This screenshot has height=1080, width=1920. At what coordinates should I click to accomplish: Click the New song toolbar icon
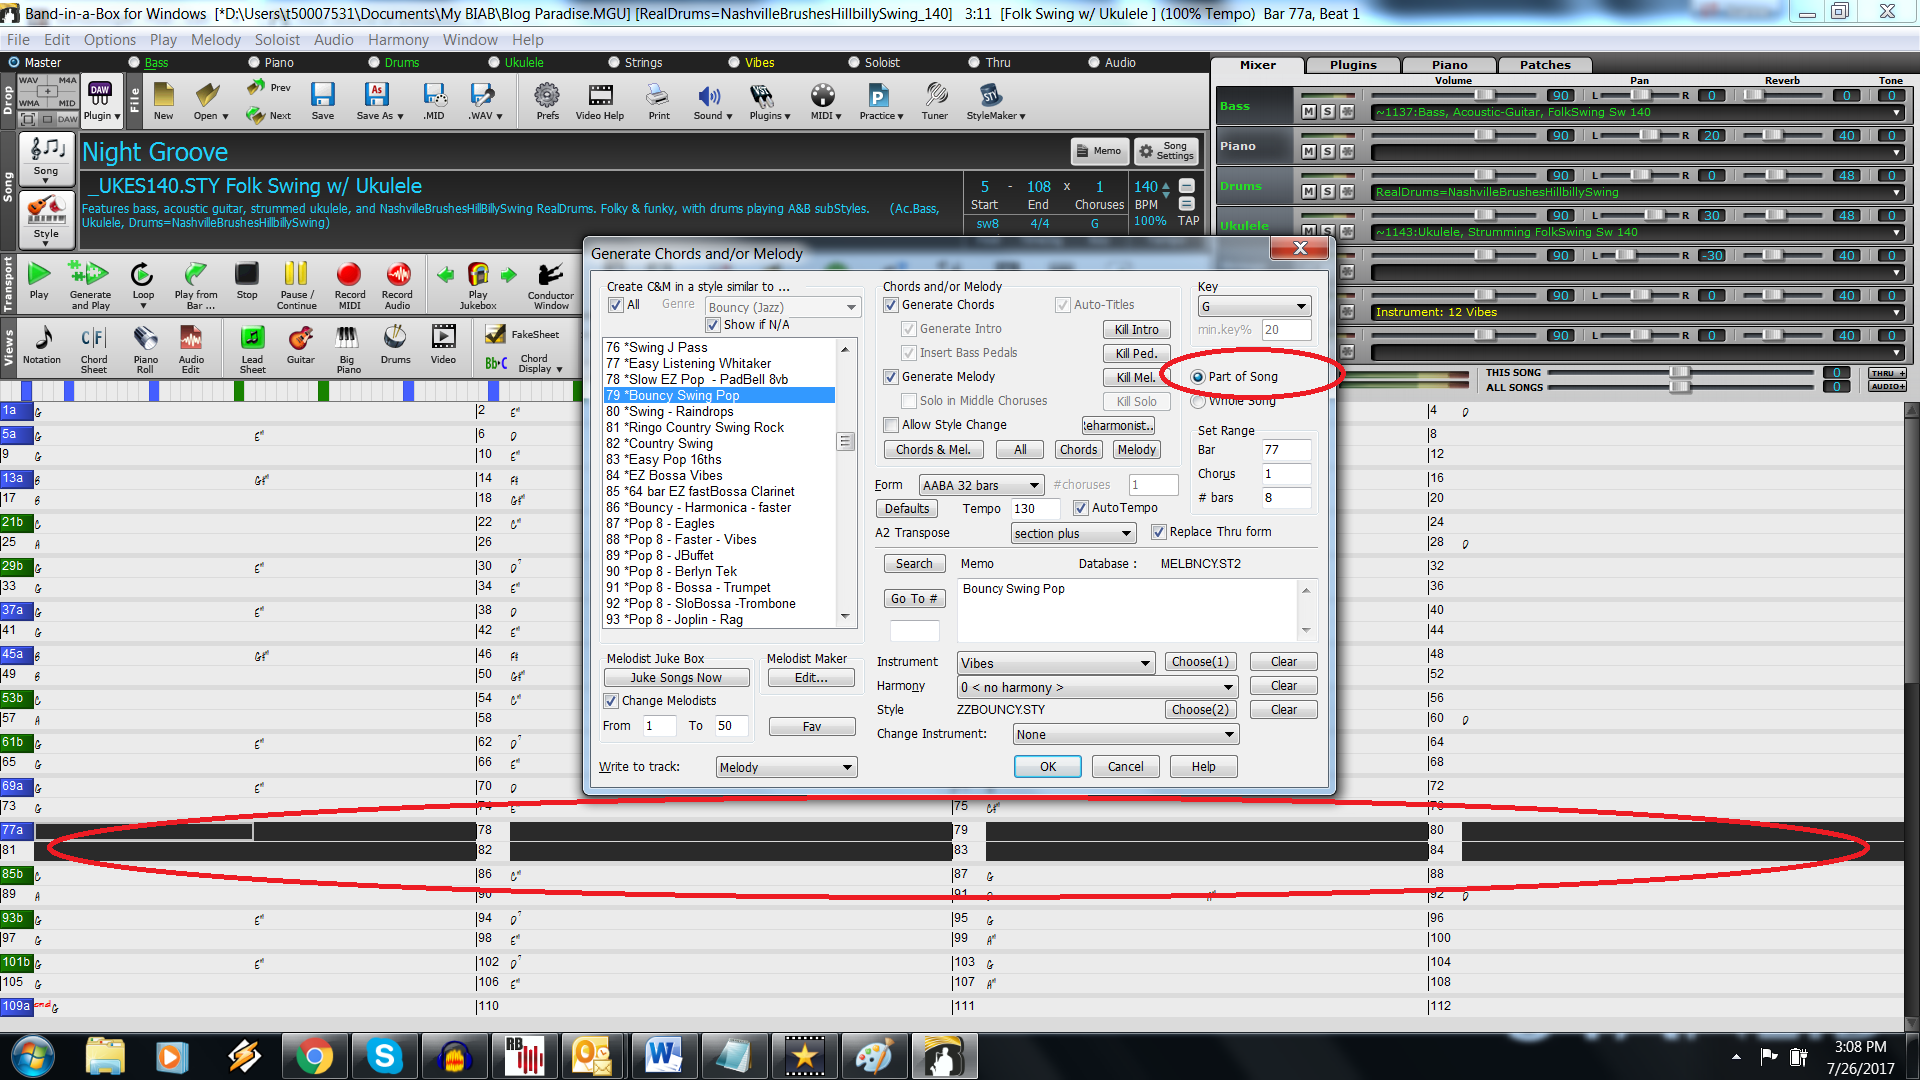tap(164, 100)
